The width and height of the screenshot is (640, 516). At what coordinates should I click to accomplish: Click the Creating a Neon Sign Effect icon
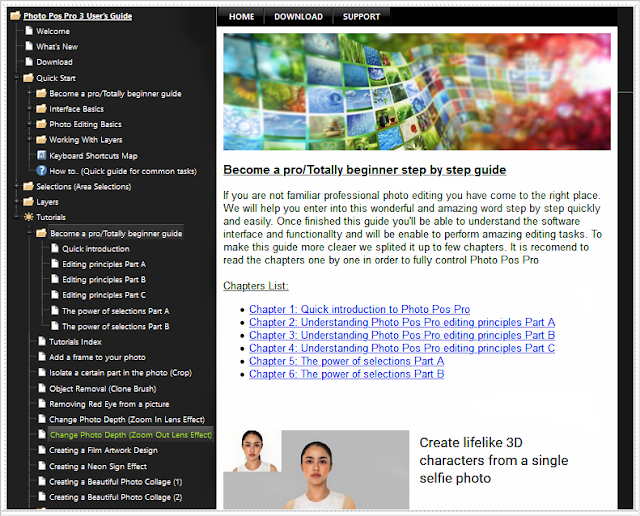point(42,466)
